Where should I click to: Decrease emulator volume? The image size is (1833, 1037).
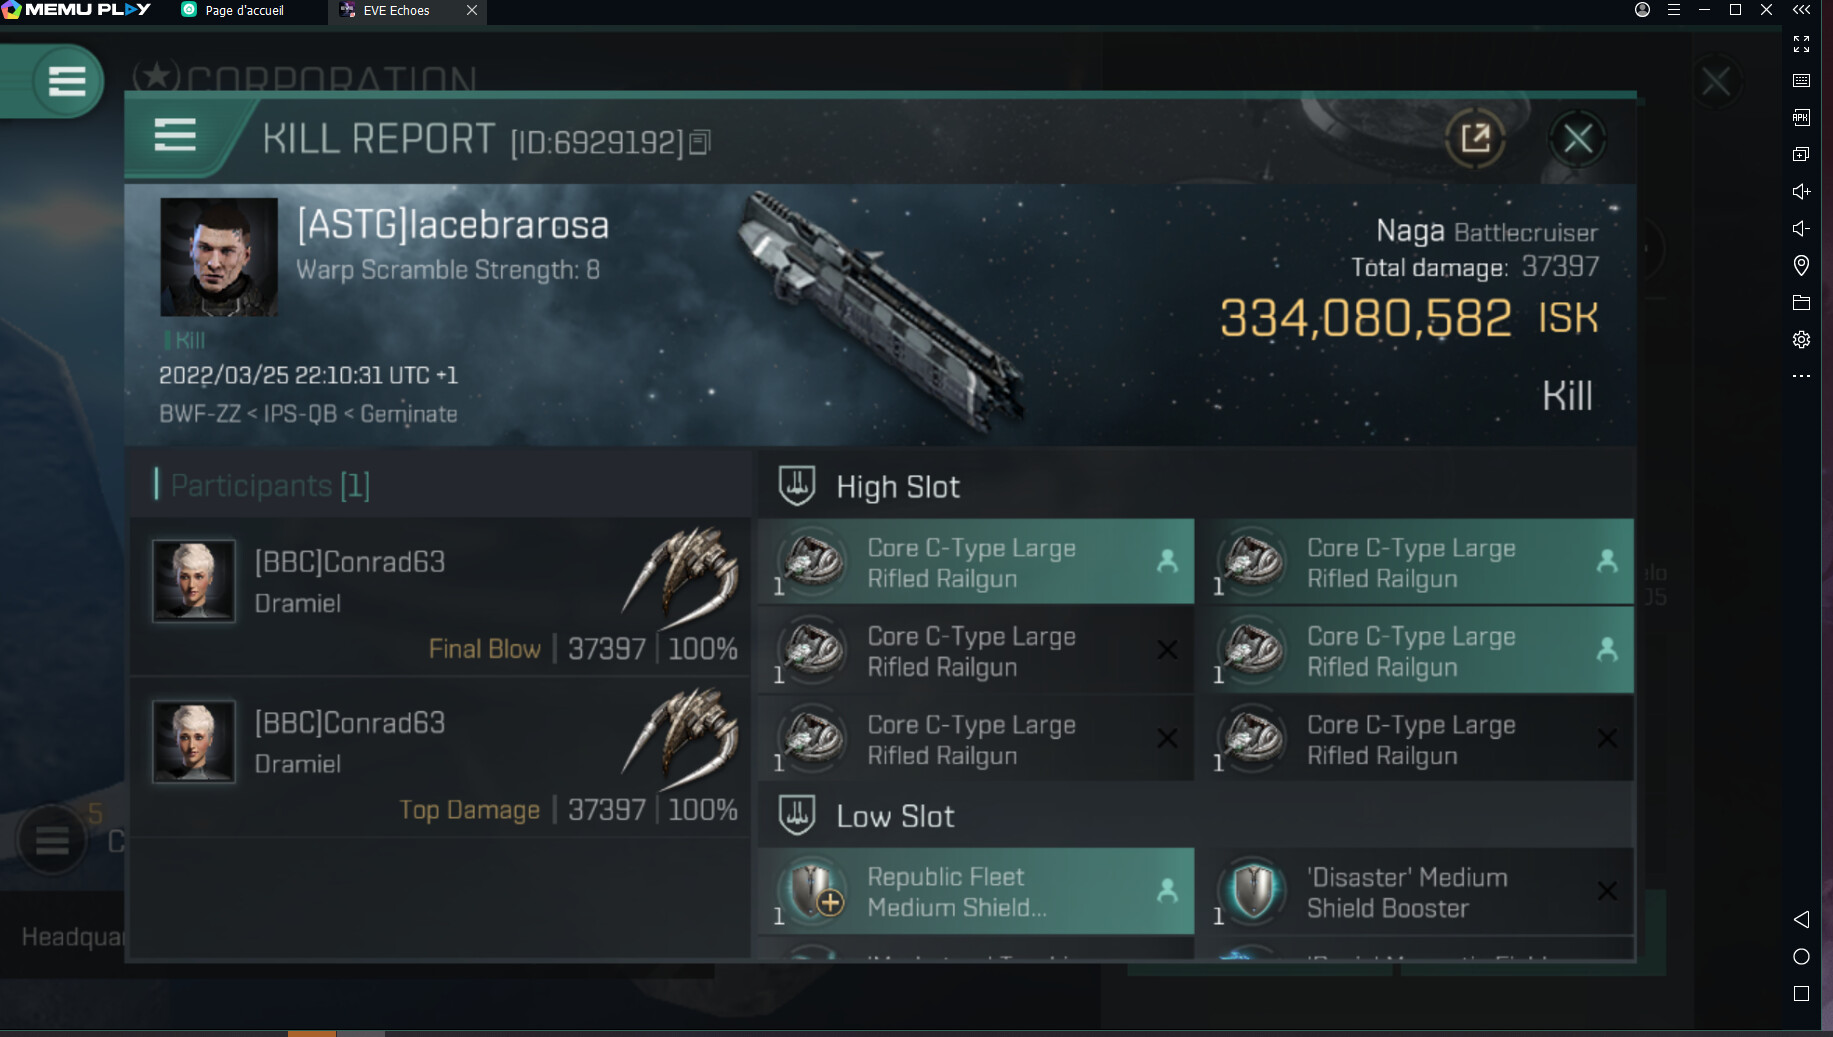pyautogui.click(x=1801, y=228)
